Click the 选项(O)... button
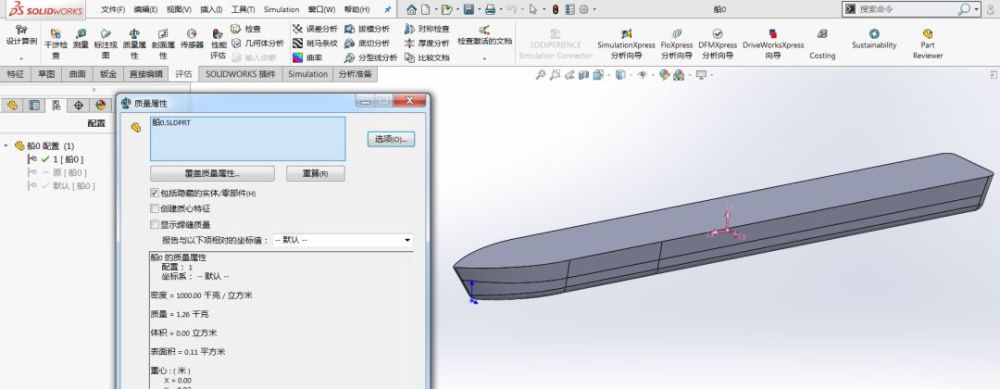The width and height of the screenshot is (1000, 389). click(x=391, y=139)
